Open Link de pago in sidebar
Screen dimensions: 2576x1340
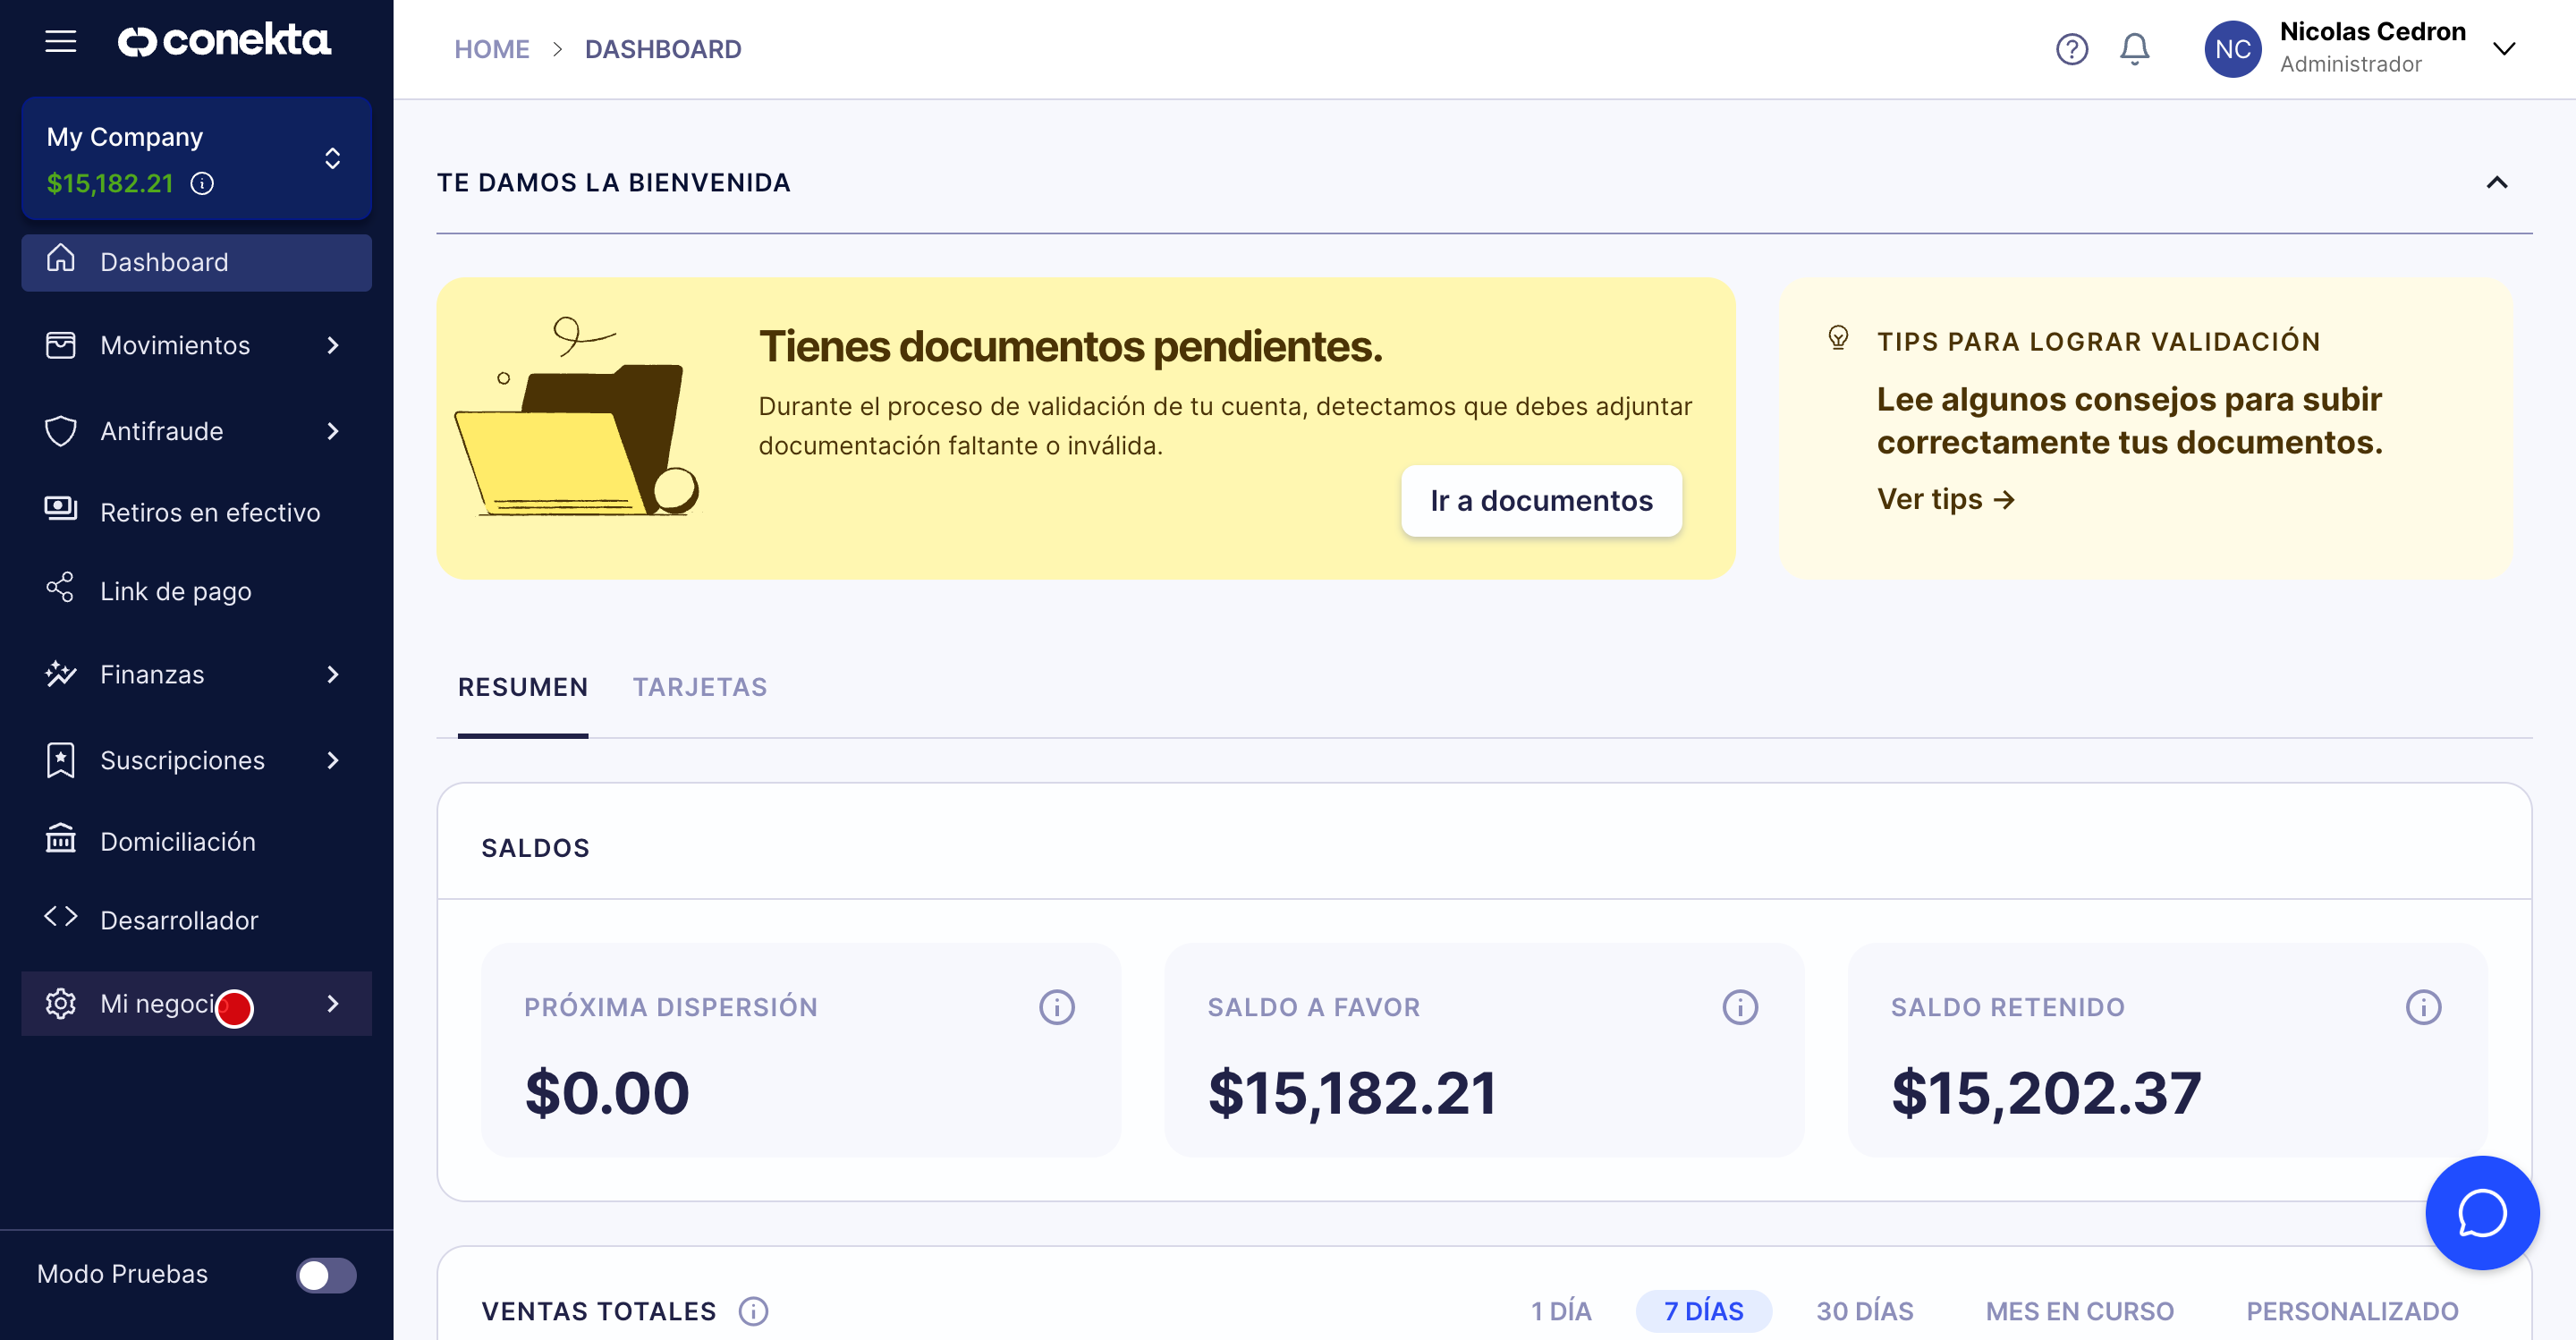pos(176,591)
